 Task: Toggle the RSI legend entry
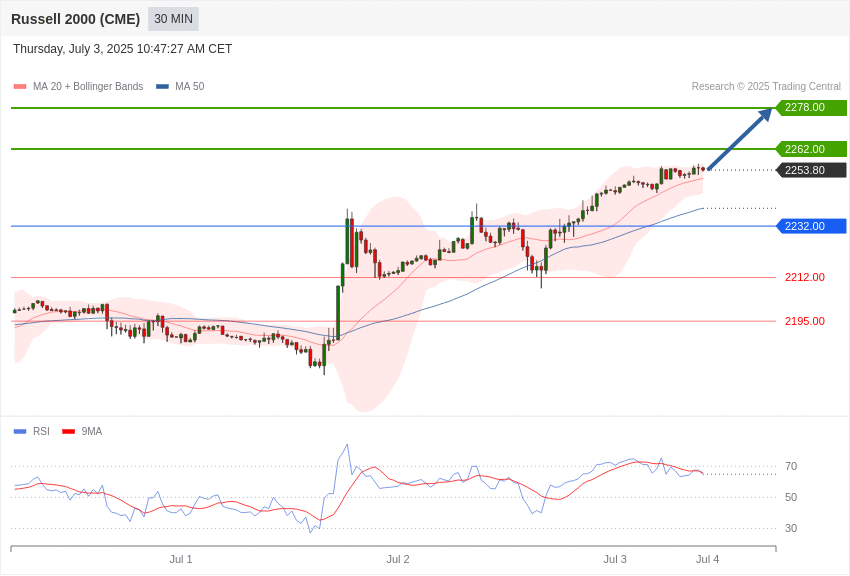[31, 431]
